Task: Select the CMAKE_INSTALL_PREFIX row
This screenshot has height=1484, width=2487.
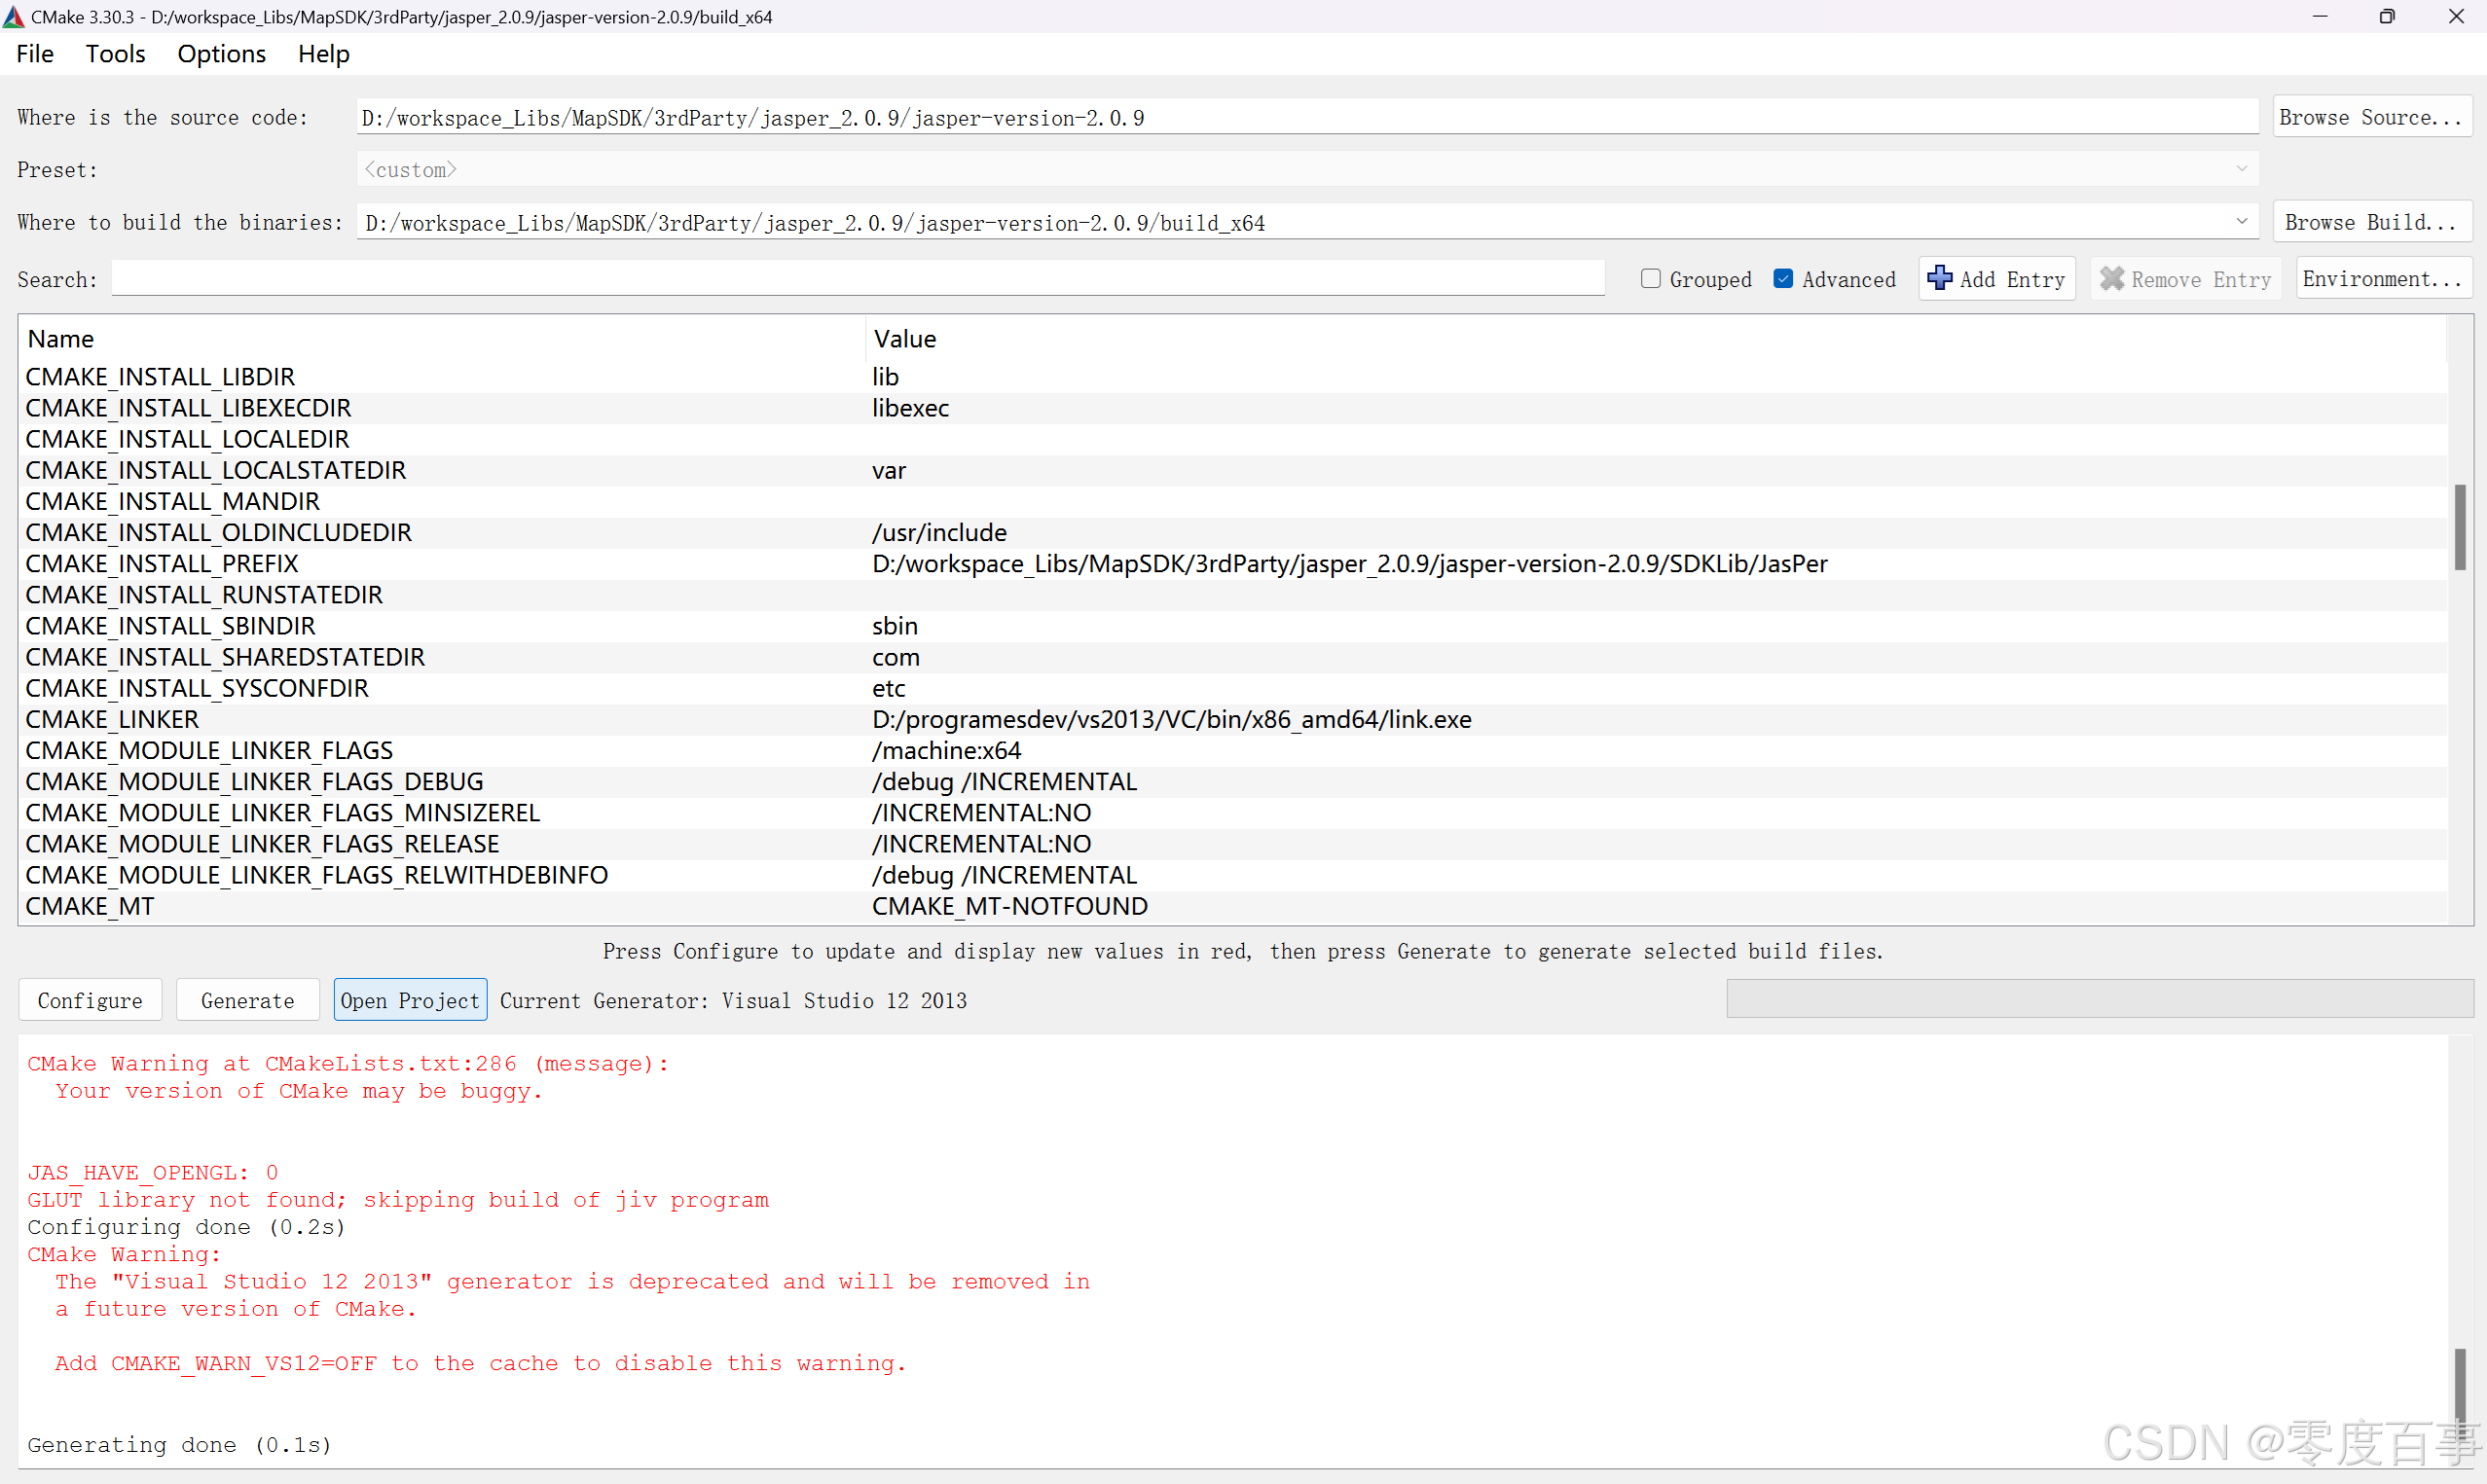Action: click(x=162, y=564)
